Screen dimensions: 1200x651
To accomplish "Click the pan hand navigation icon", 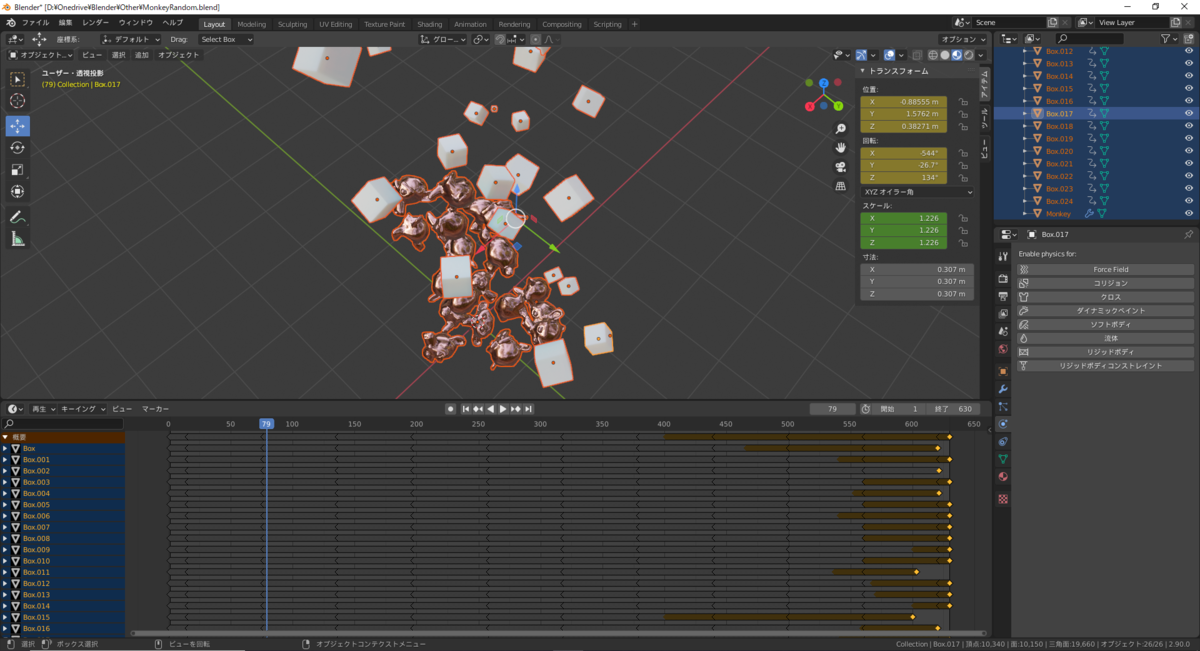I will (841, 147).
